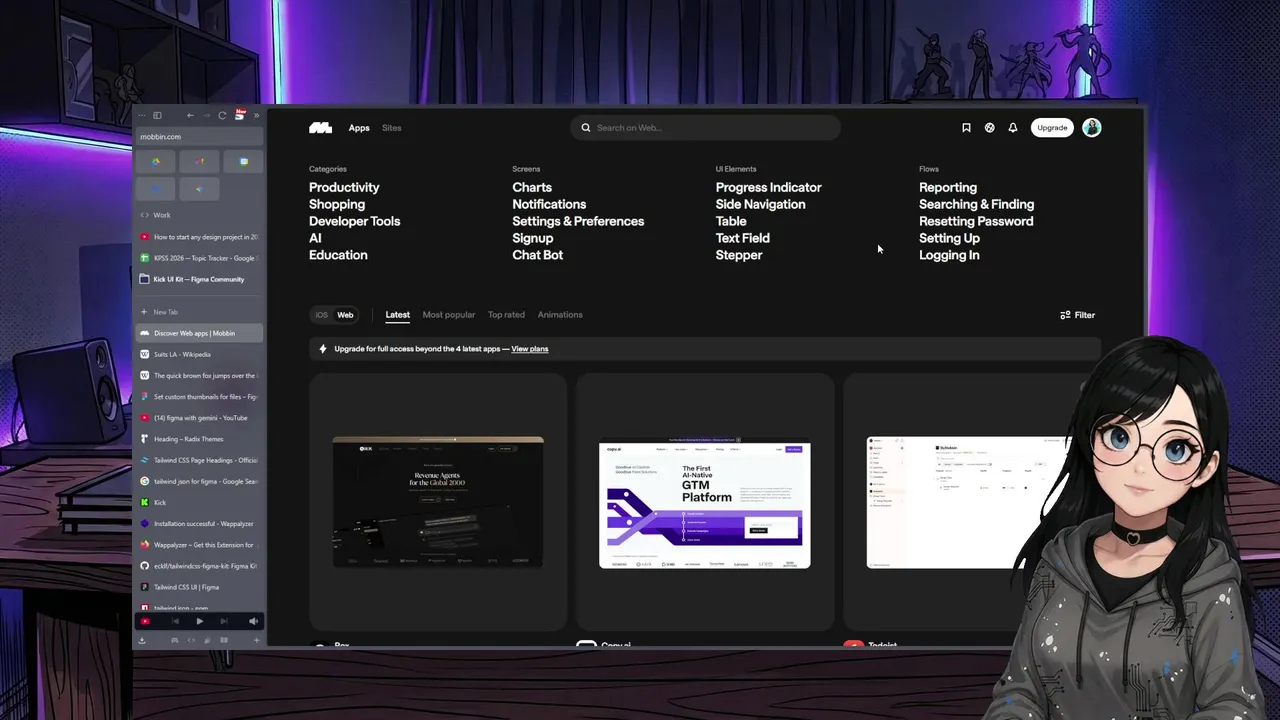Select the Sites tab
Viewport: 1280px width, 720px height.
click(x=392, y=128)
